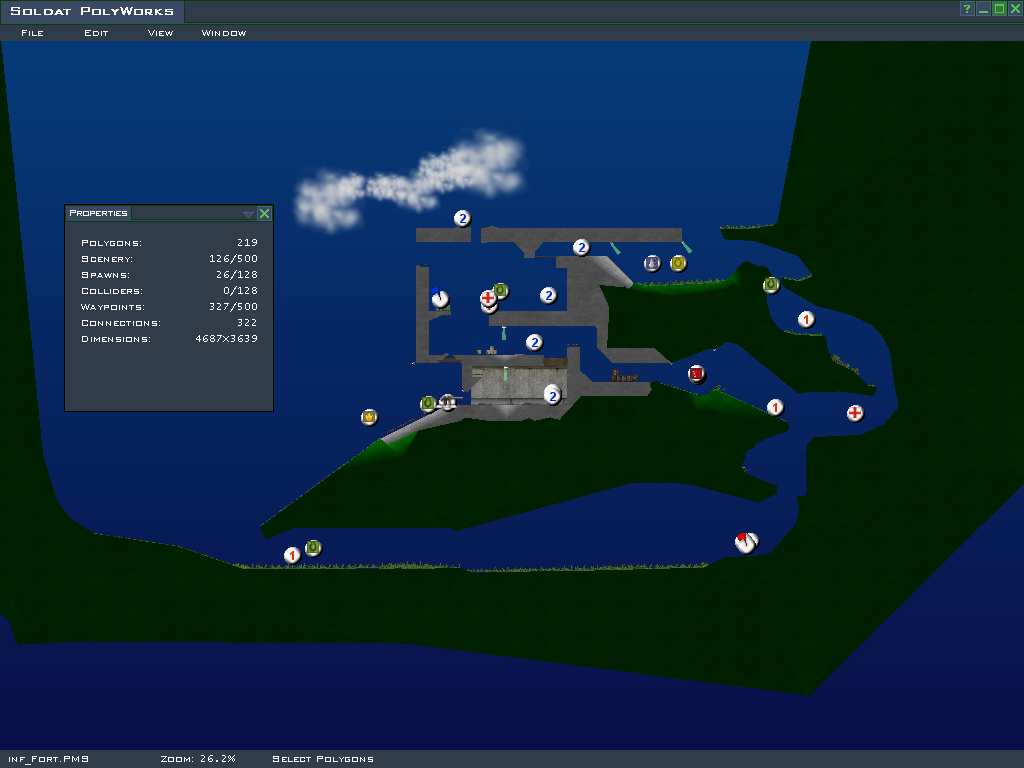
Task: Click the blue flag spawn marker
Action: click(x=440, y=298)
